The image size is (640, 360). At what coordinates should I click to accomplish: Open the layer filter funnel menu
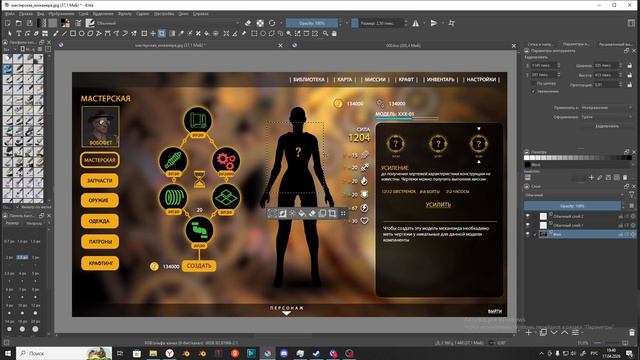632,195
